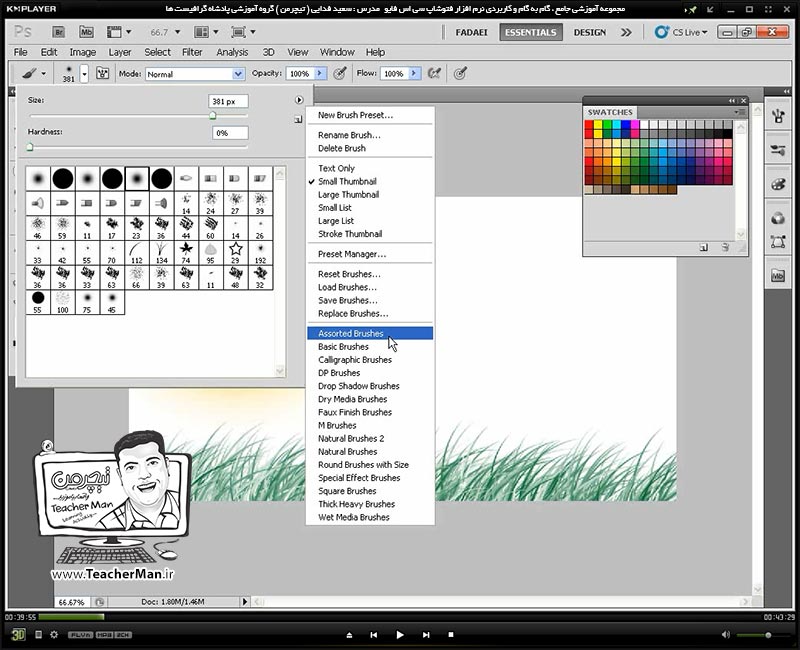Choose Stroke Thumbnail view option
This screenshot has width=800, height=650.
tap(370, 234)
